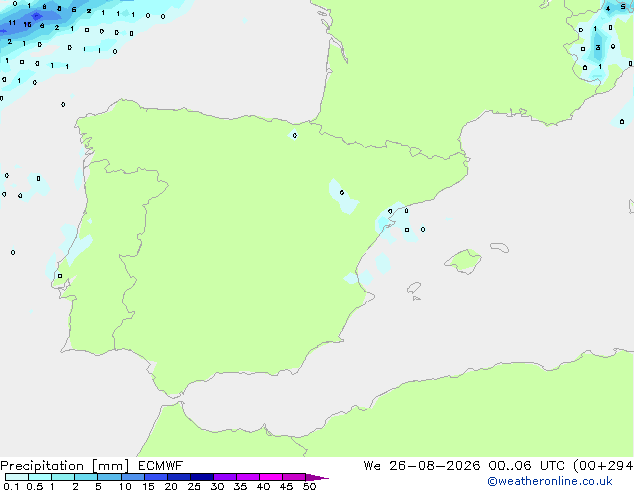
Task: Click the '3' value in the northeast rain cell
Action: click(598, 48)
